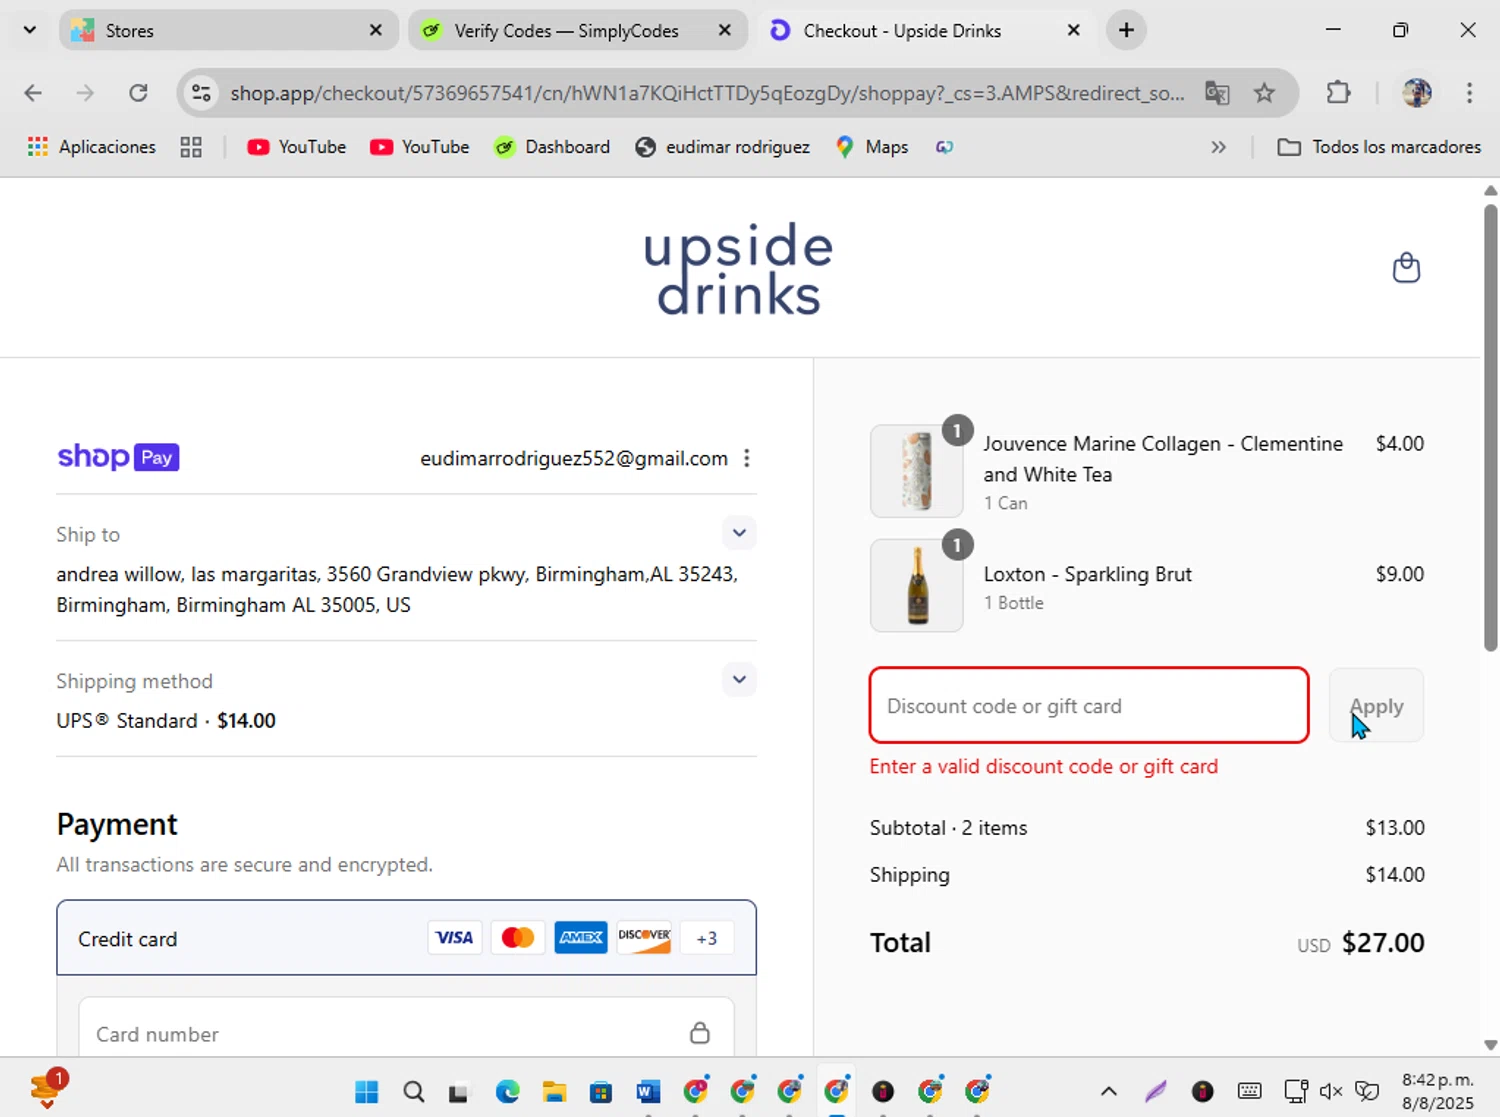This screenshot has height=1117, width=1500.
Task: Show the +3 additional card types
Action: [x=707, y=938]
